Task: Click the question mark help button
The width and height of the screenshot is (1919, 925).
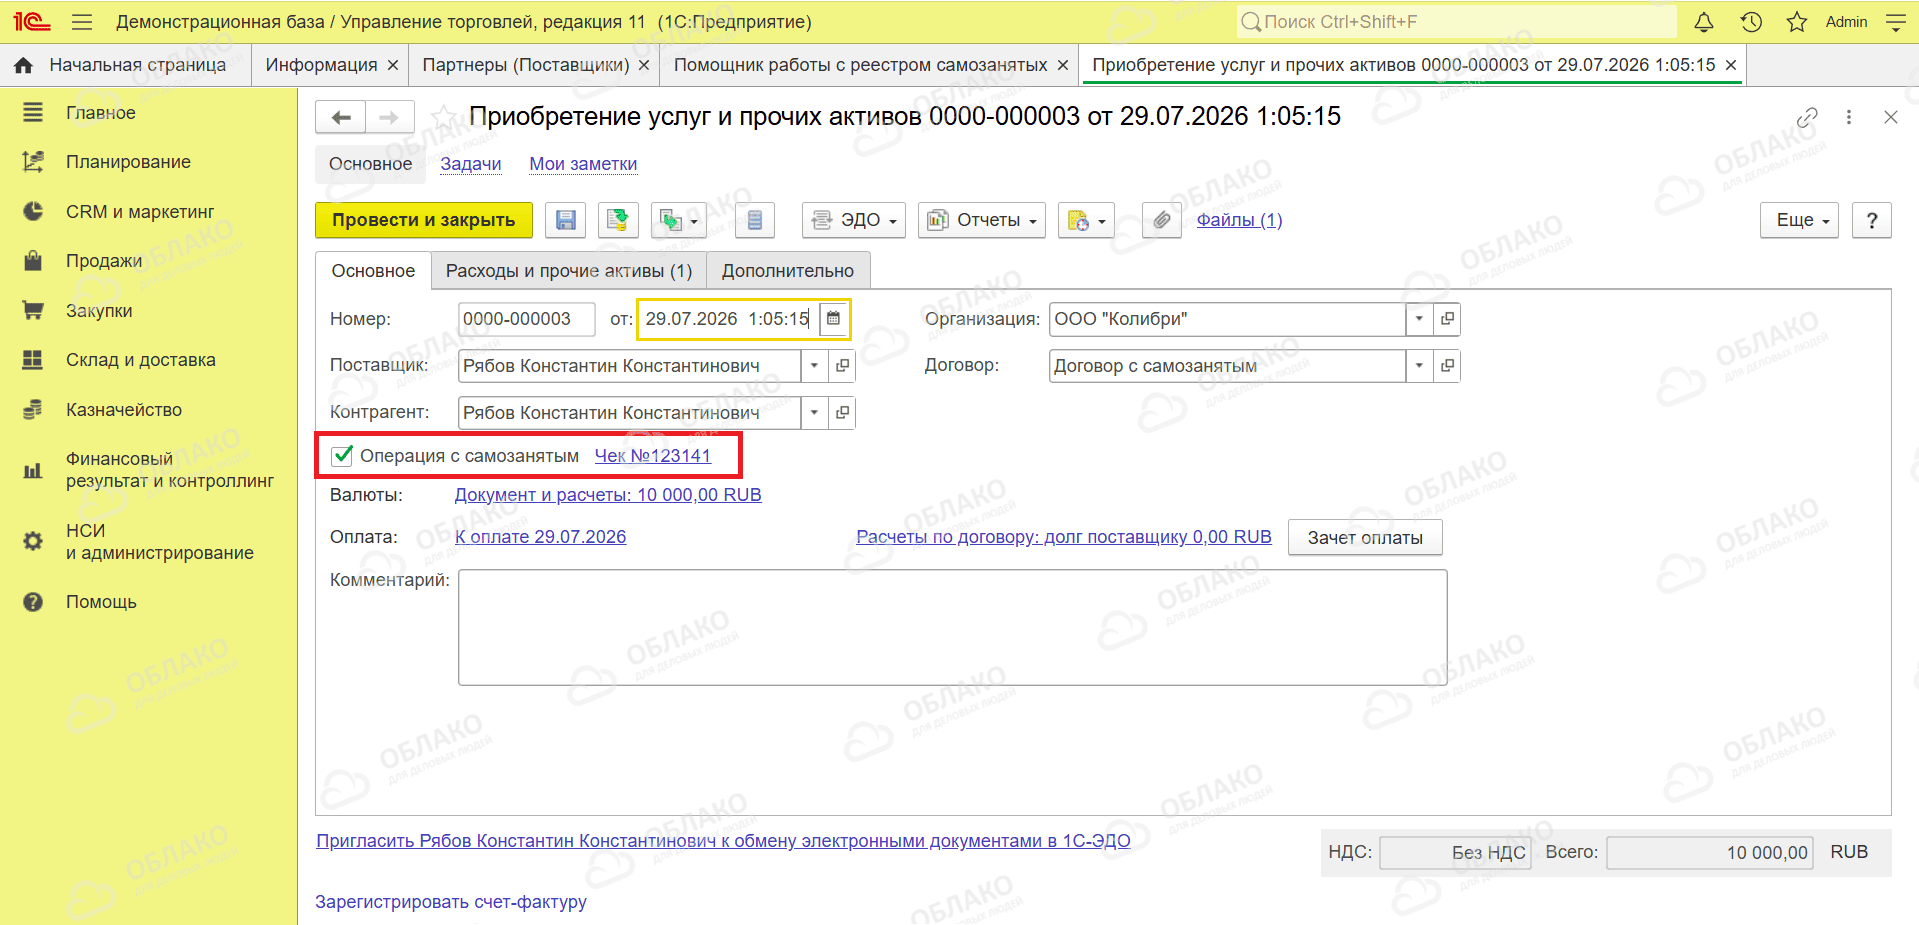Action: point(1872,220)
